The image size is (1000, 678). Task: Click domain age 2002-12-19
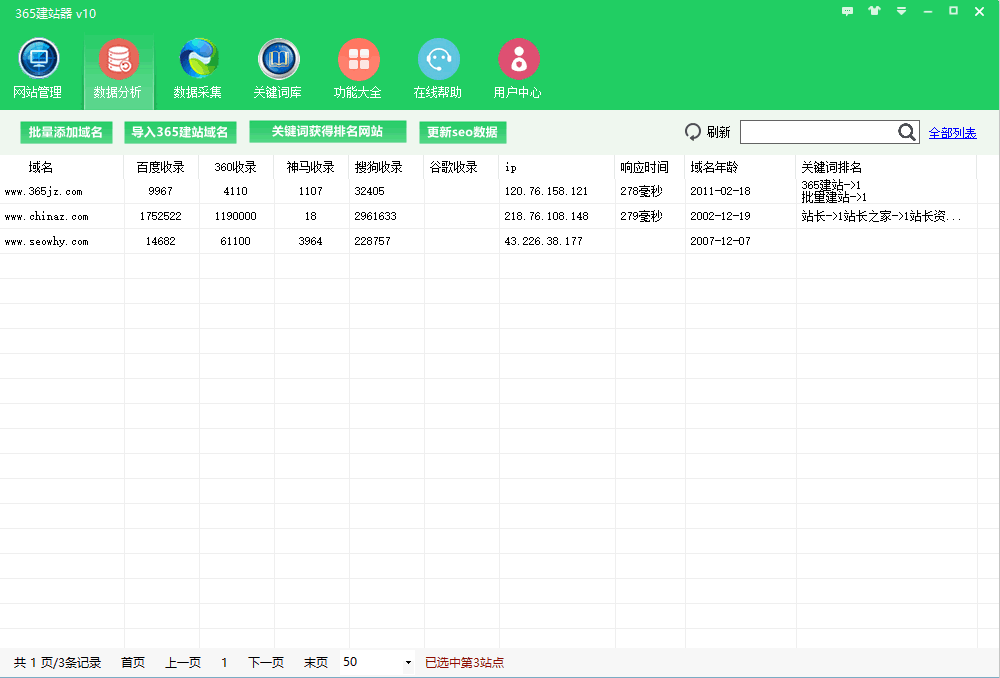point(720,216)
